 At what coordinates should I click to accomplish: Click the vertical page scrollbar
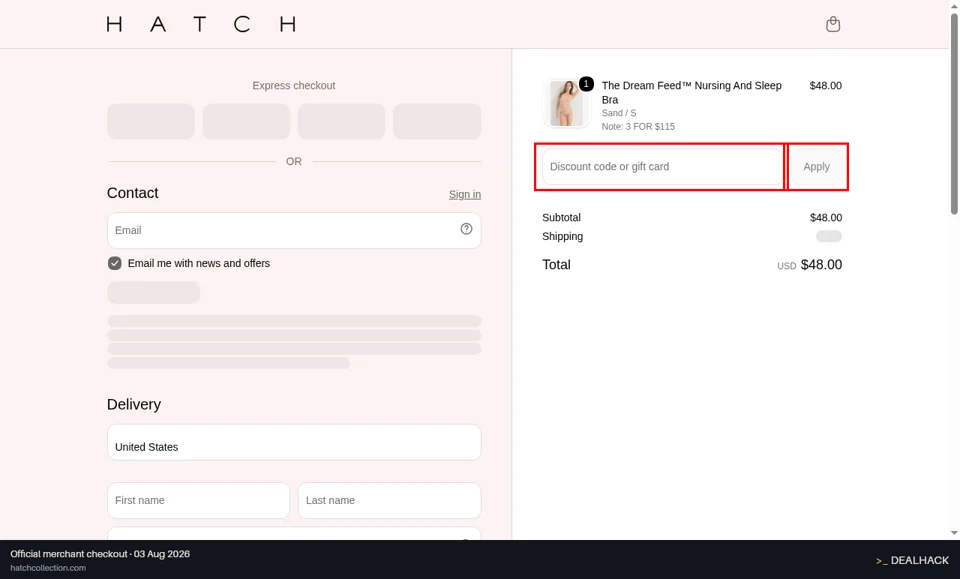click(954, 114)
